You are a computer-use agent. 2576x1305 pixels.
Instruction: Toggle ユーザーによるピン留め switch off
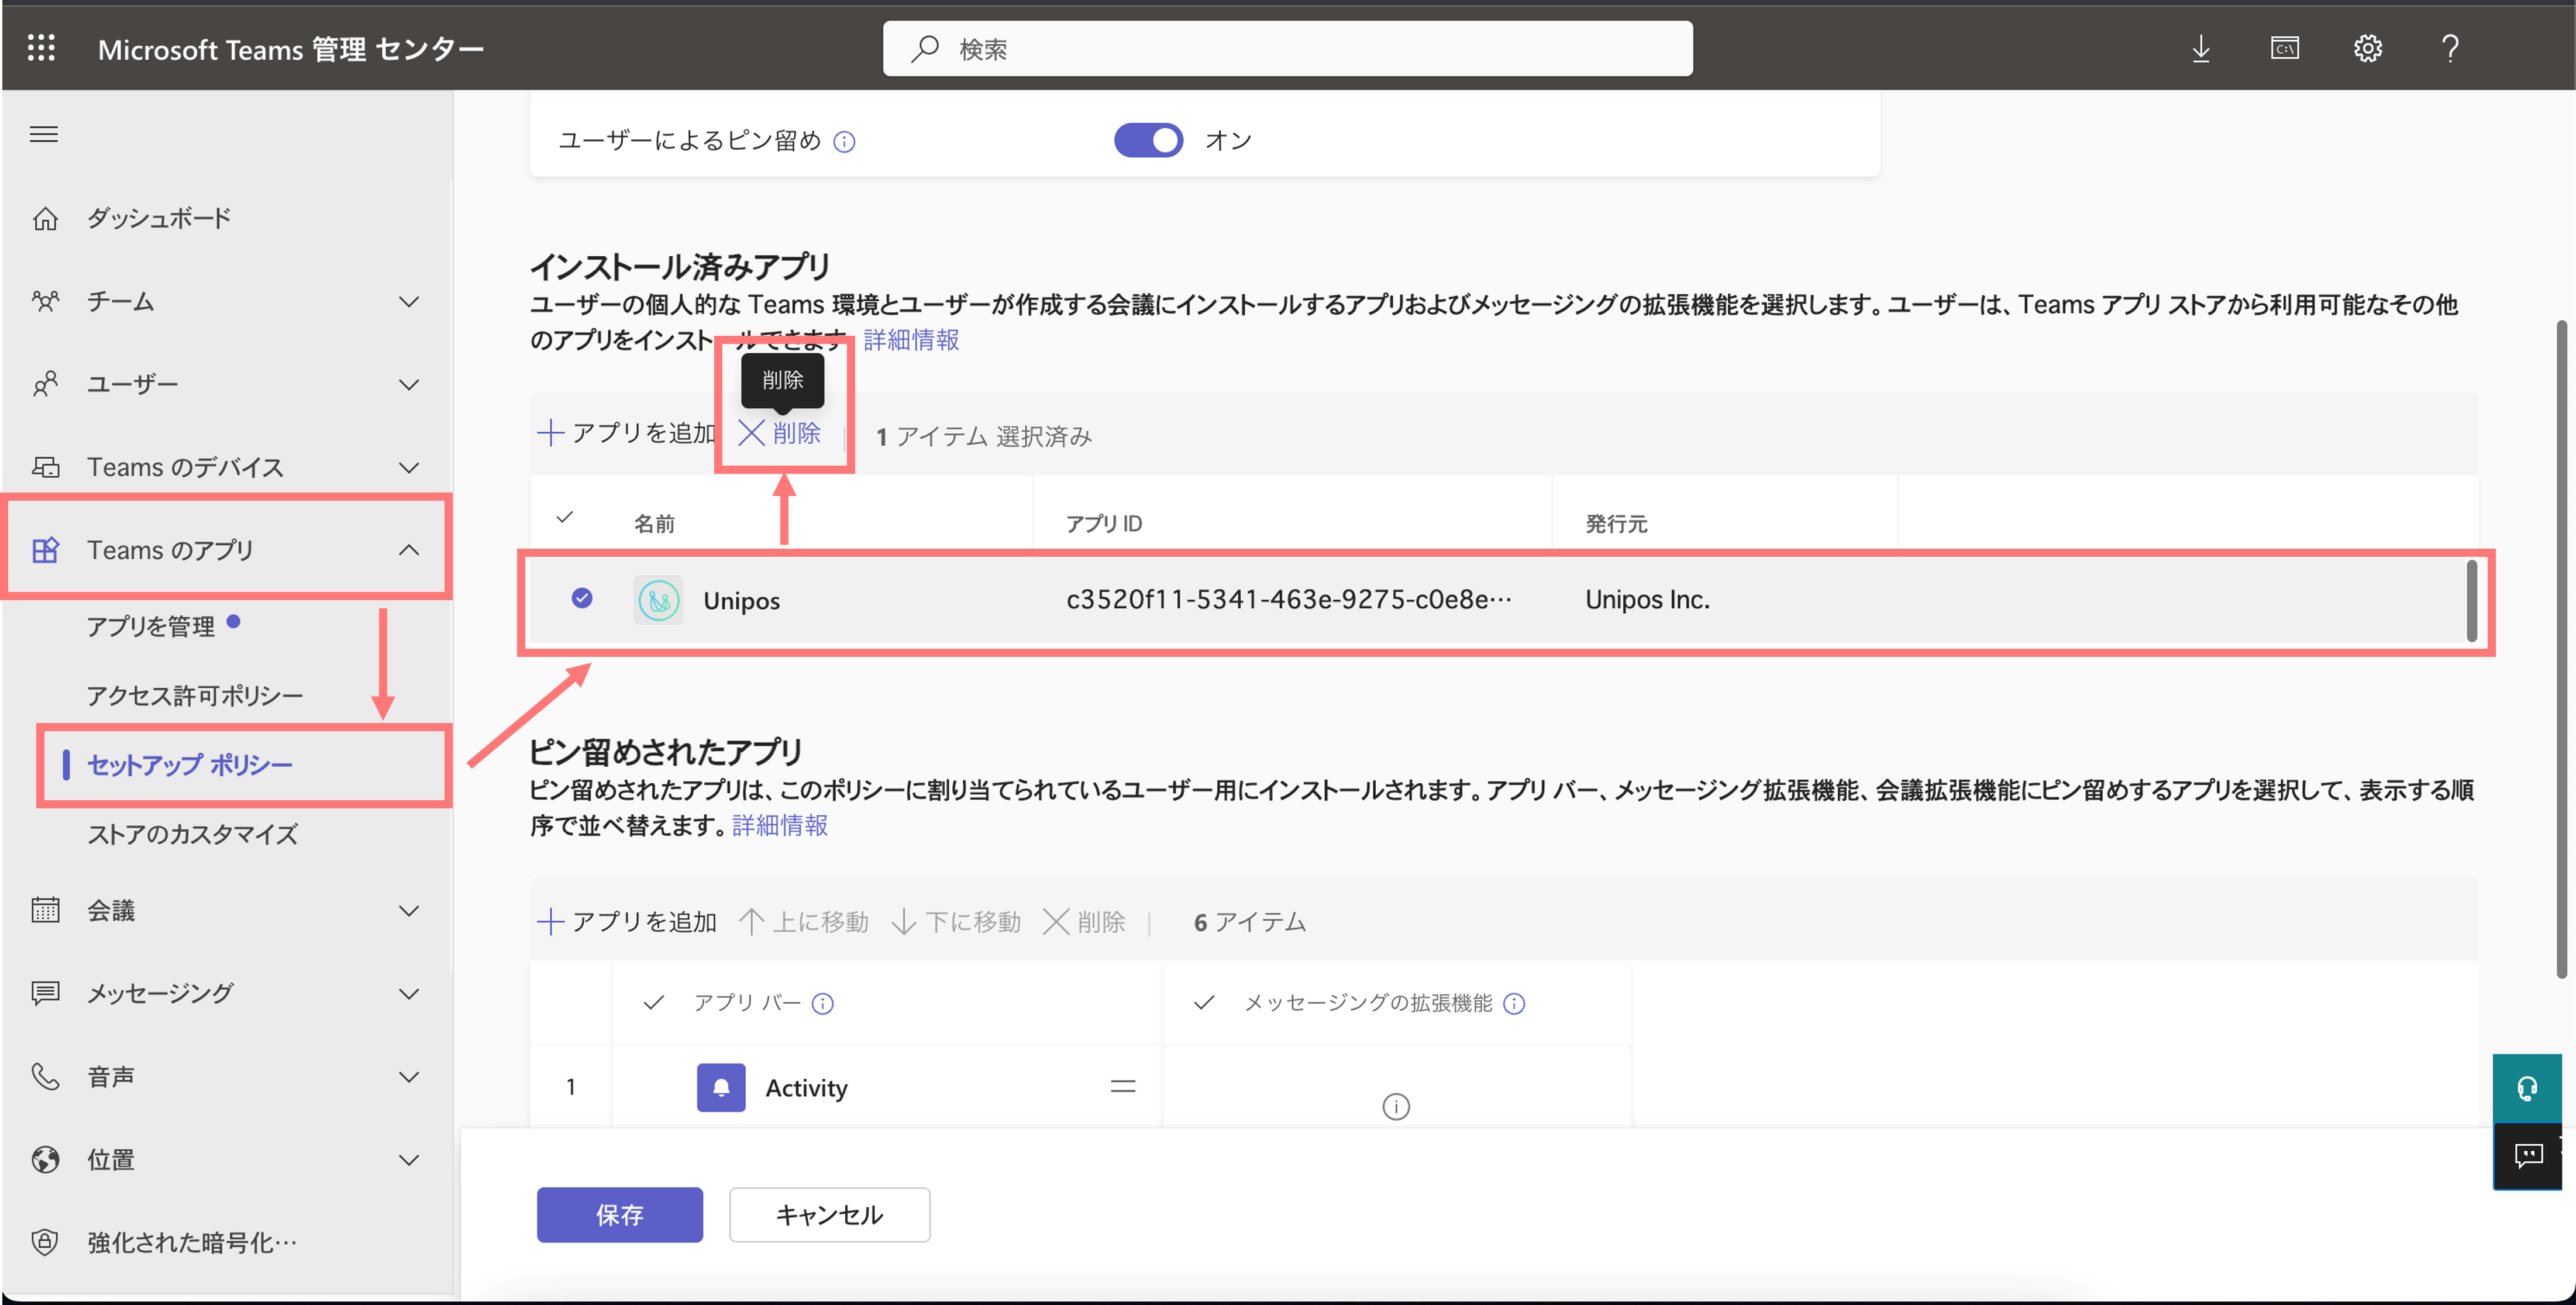tap(1148, 140)
